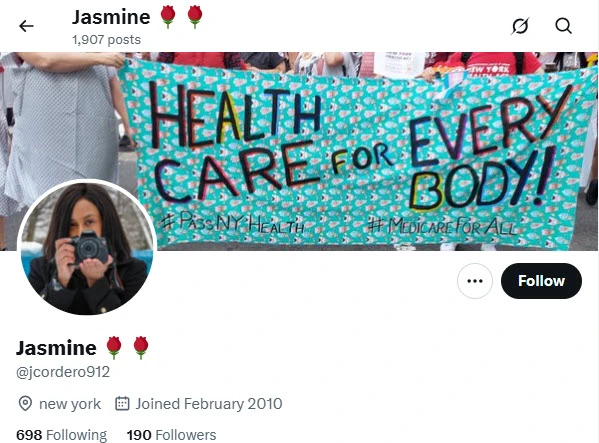The height and width of the screenshot is (443, 599).
Task: Open the search magnifier icon
Action: tap(563, 26)
